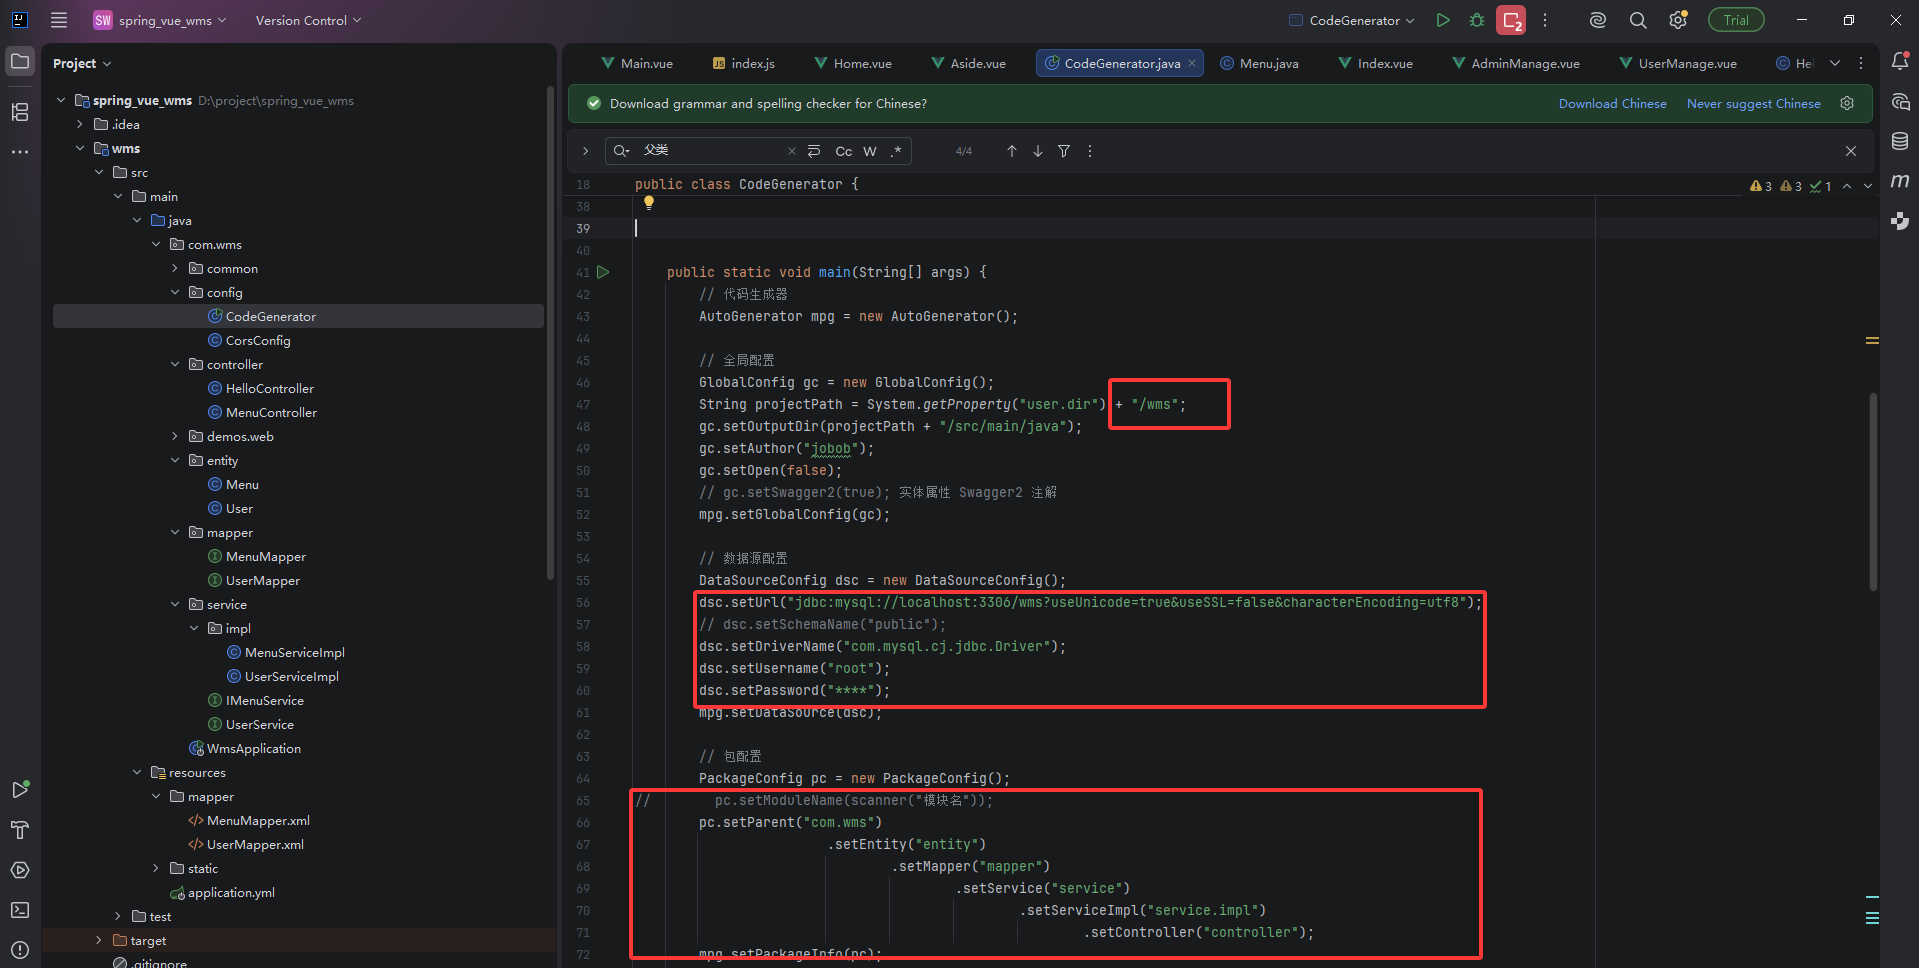Open spring_vue_wms project dropdown

coord(160,20)
